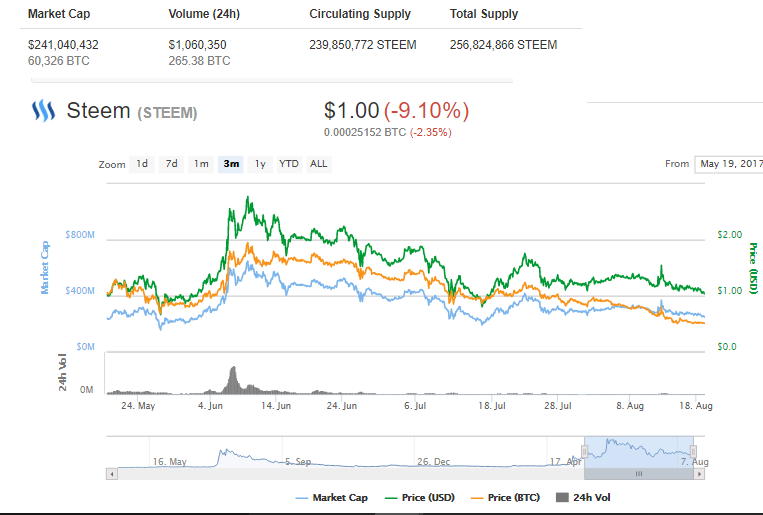Grab the navigator left range handle

point(584,451)
